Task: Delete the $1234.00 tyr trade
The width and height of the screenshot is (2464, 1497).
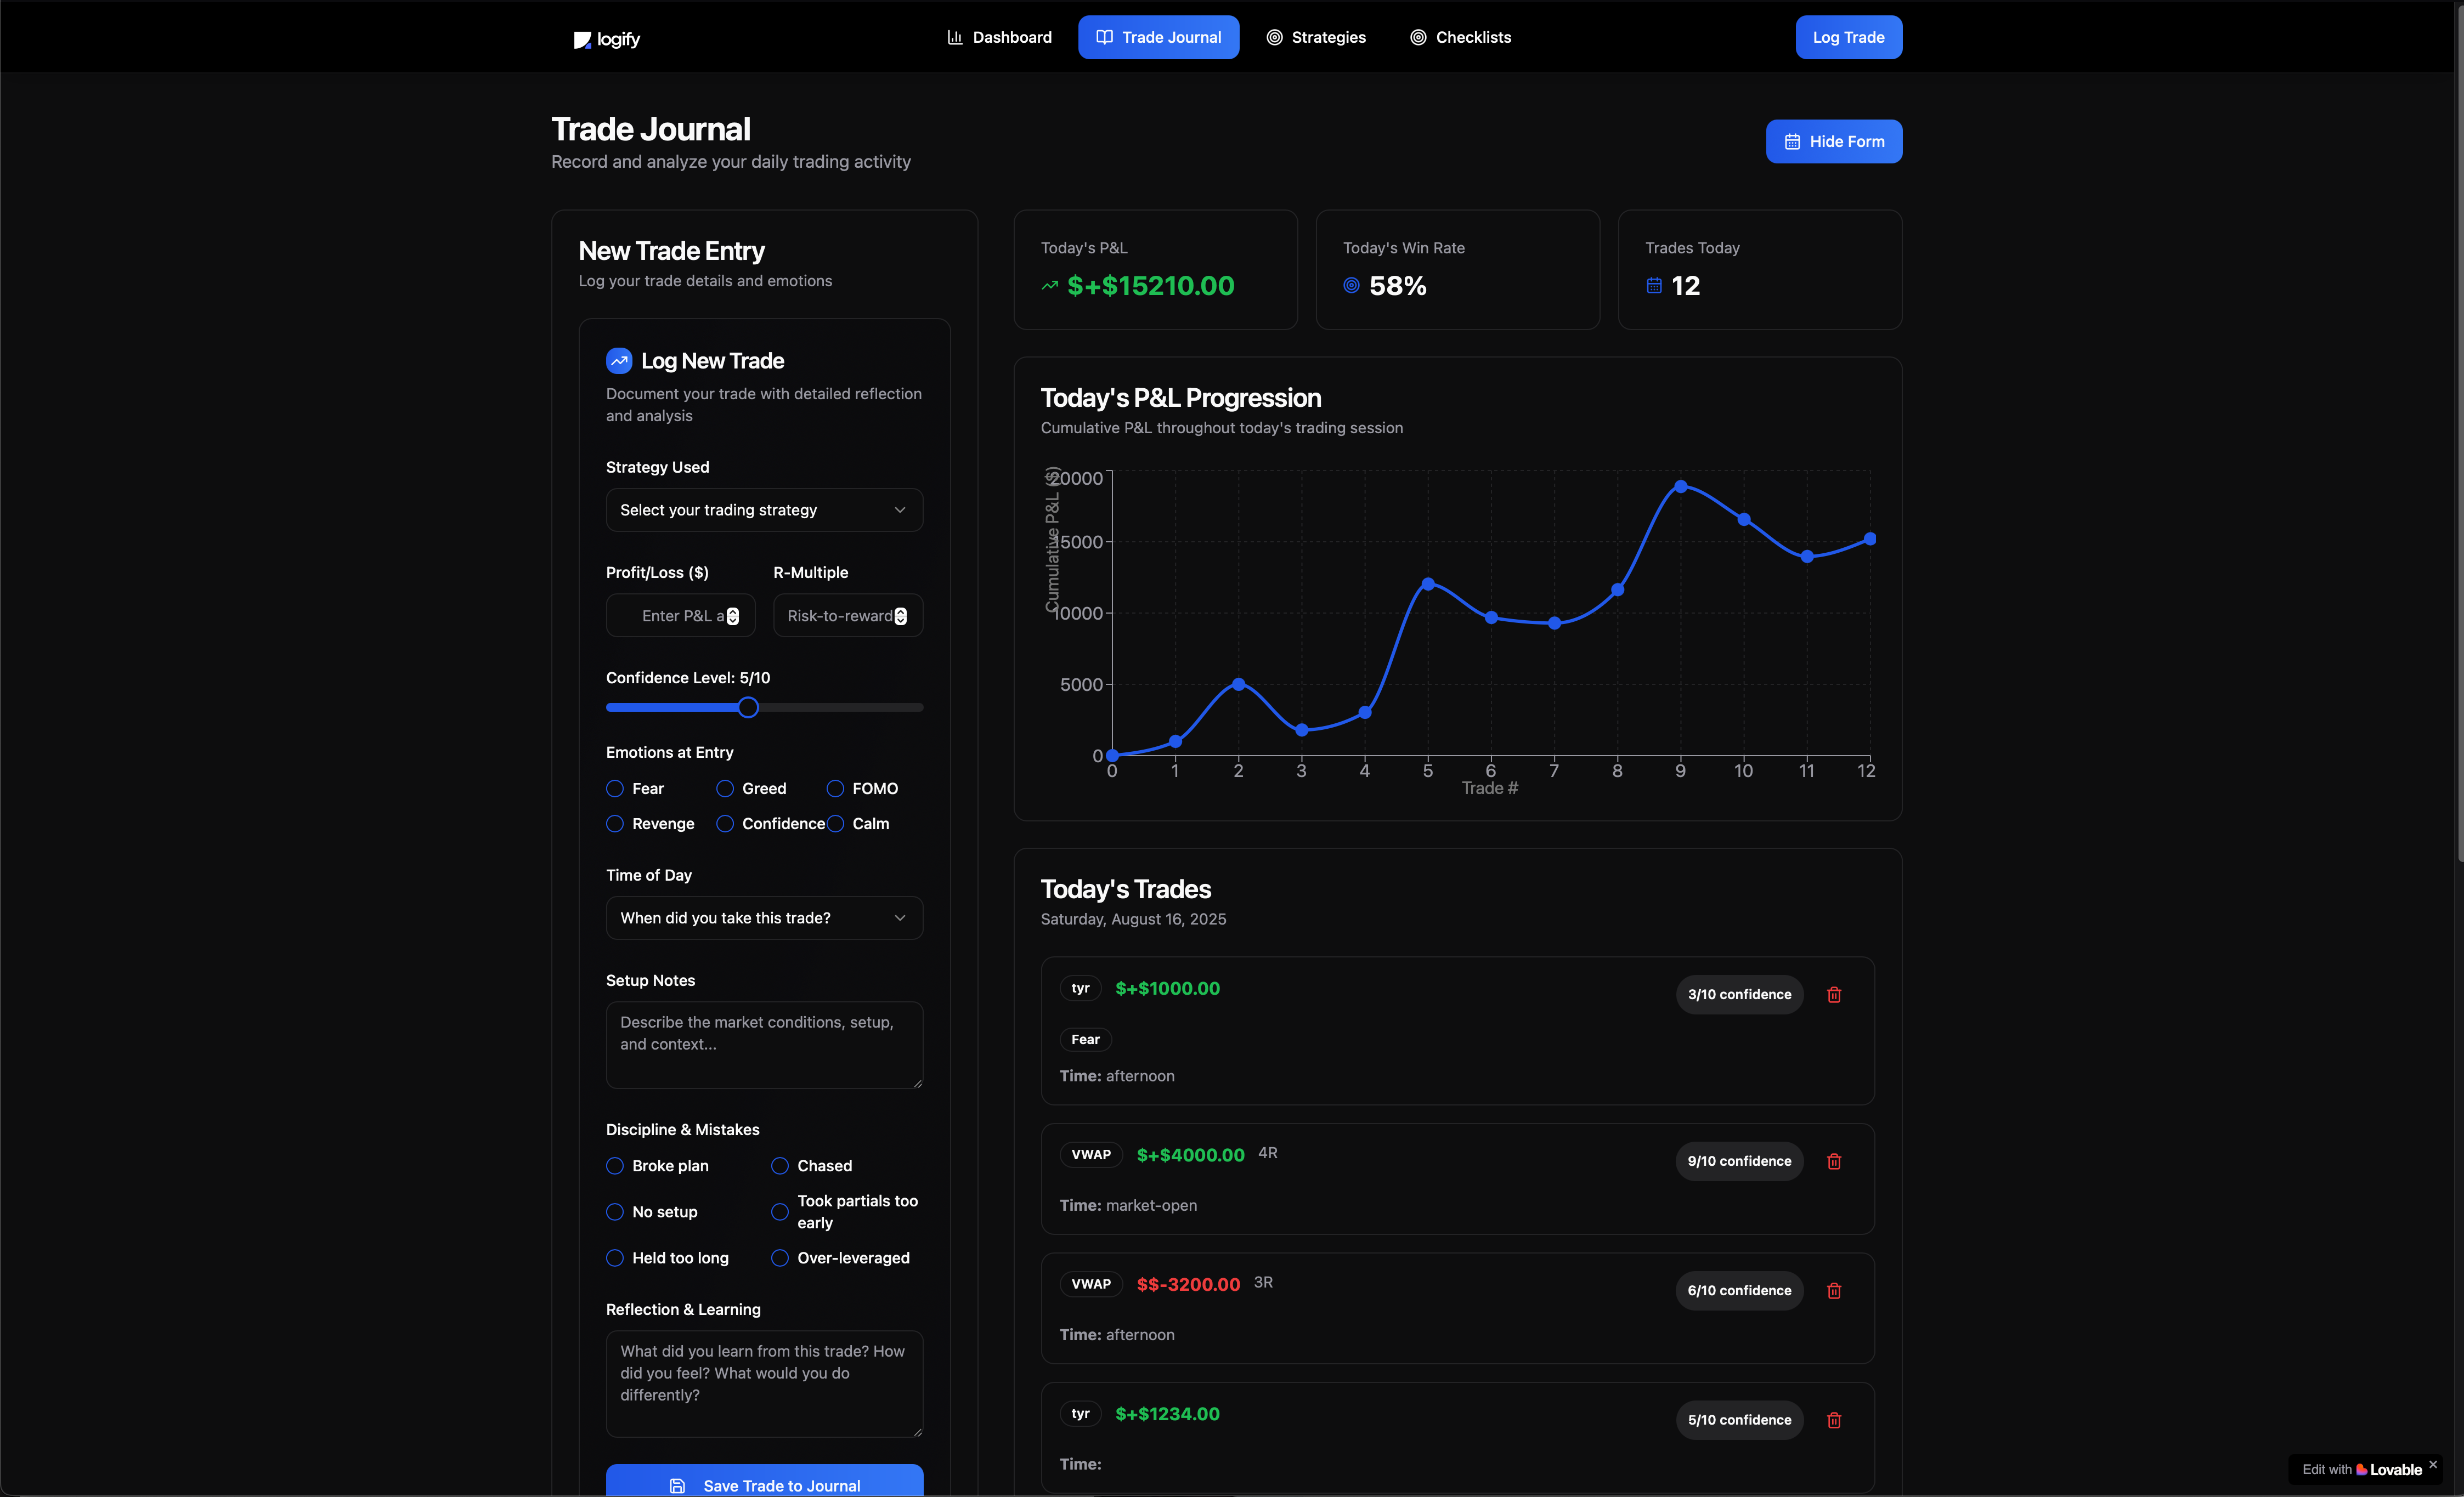Action: (x=1833, y=1419)
